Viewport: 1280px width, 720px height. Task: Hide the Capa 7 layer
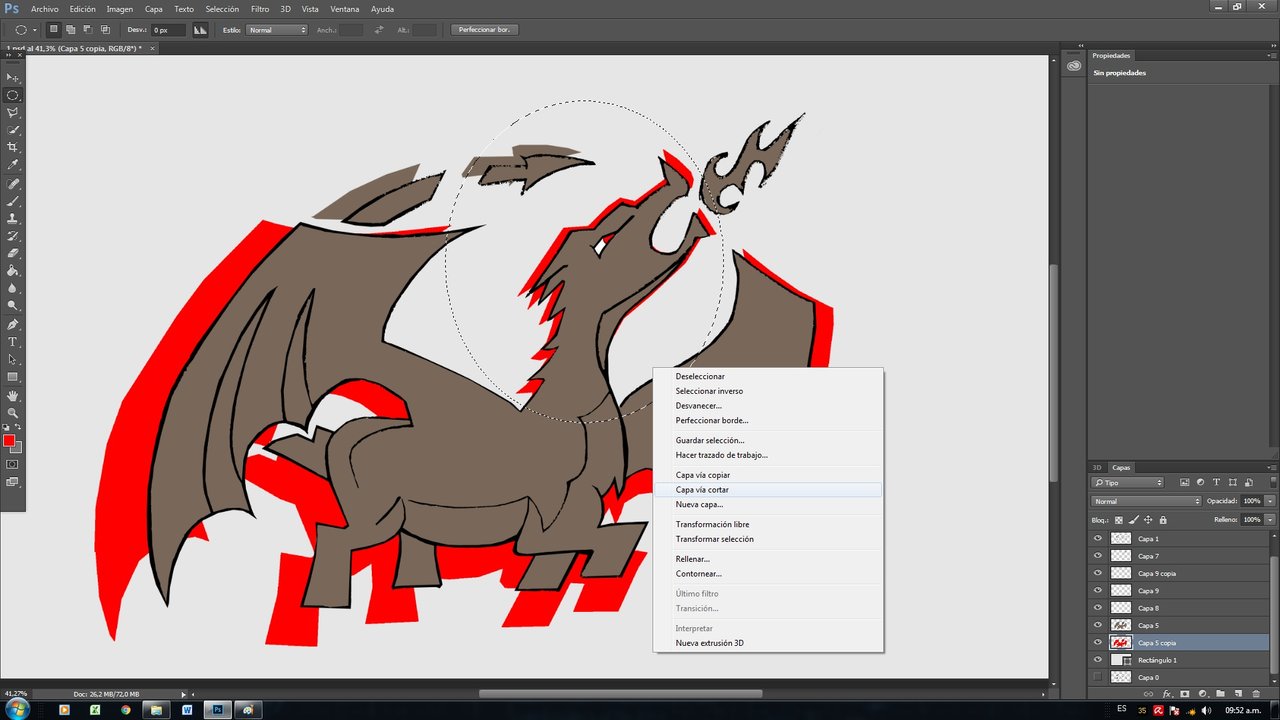[x=1098, y=556]
